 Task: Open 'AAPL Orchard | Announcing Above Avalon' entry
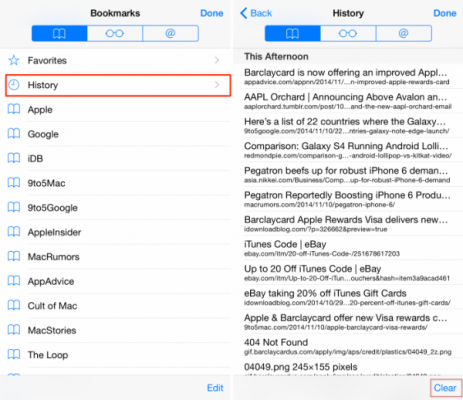[x=348, y=101]
